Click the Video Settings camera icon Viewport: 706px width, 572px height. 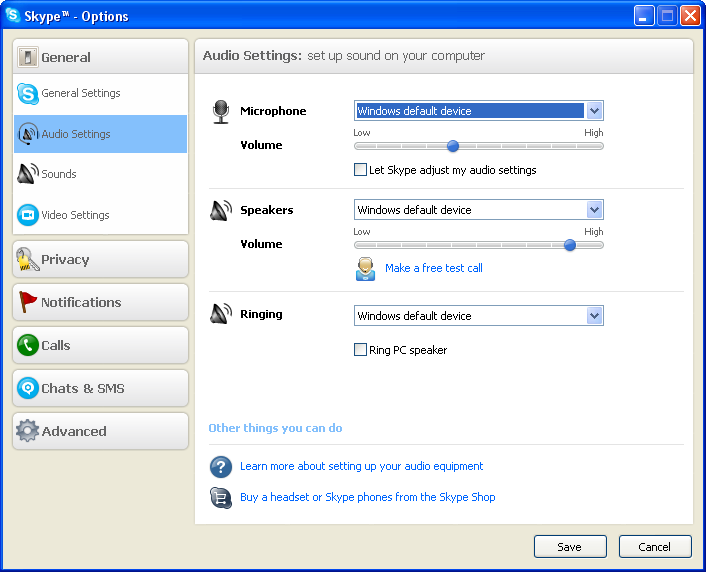click(x=28, y=215)
